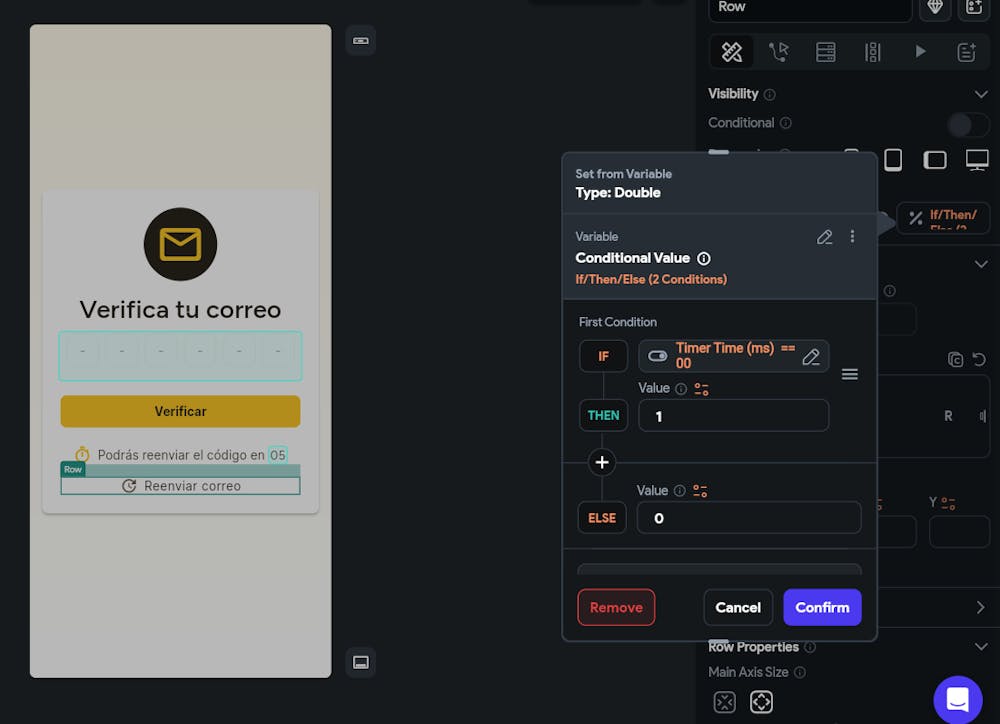Image resolution: width=1000 pixels, height=724 pixels.
Task: Set ELSE value from variable icon
Action: click(x=700, y=491)
